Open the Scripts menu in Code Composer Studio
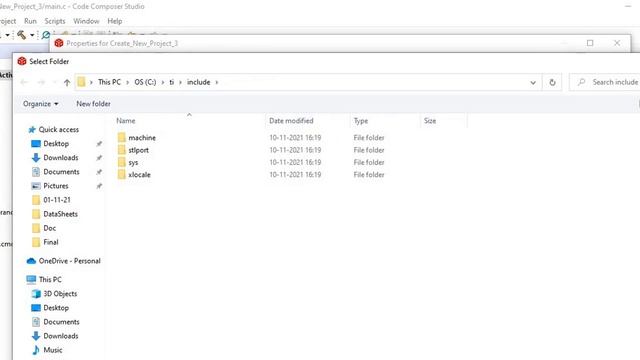The image size is (640, 360). 55,21
